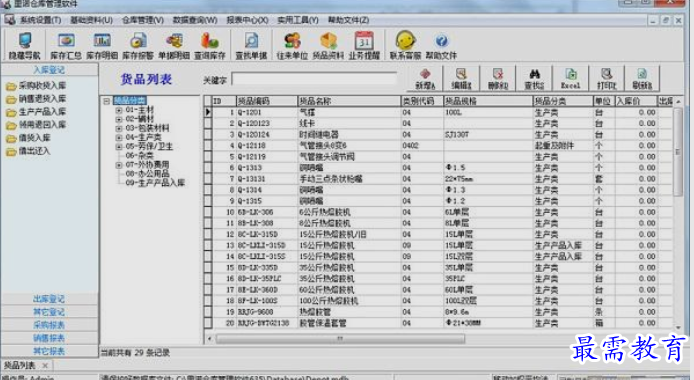Open the 借出还入 folder

point(29,151)
